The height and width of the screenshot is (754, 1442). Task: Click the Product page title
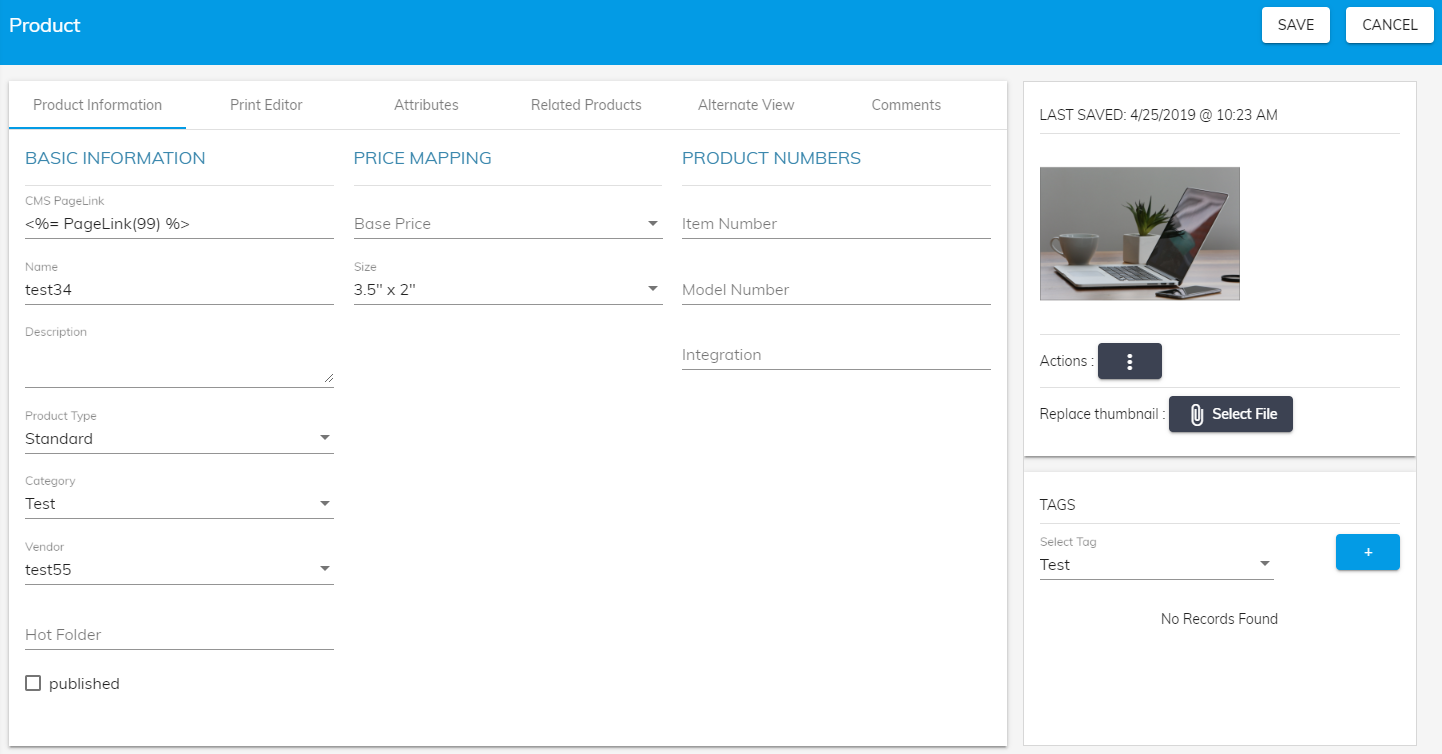(x=45, y=25)
